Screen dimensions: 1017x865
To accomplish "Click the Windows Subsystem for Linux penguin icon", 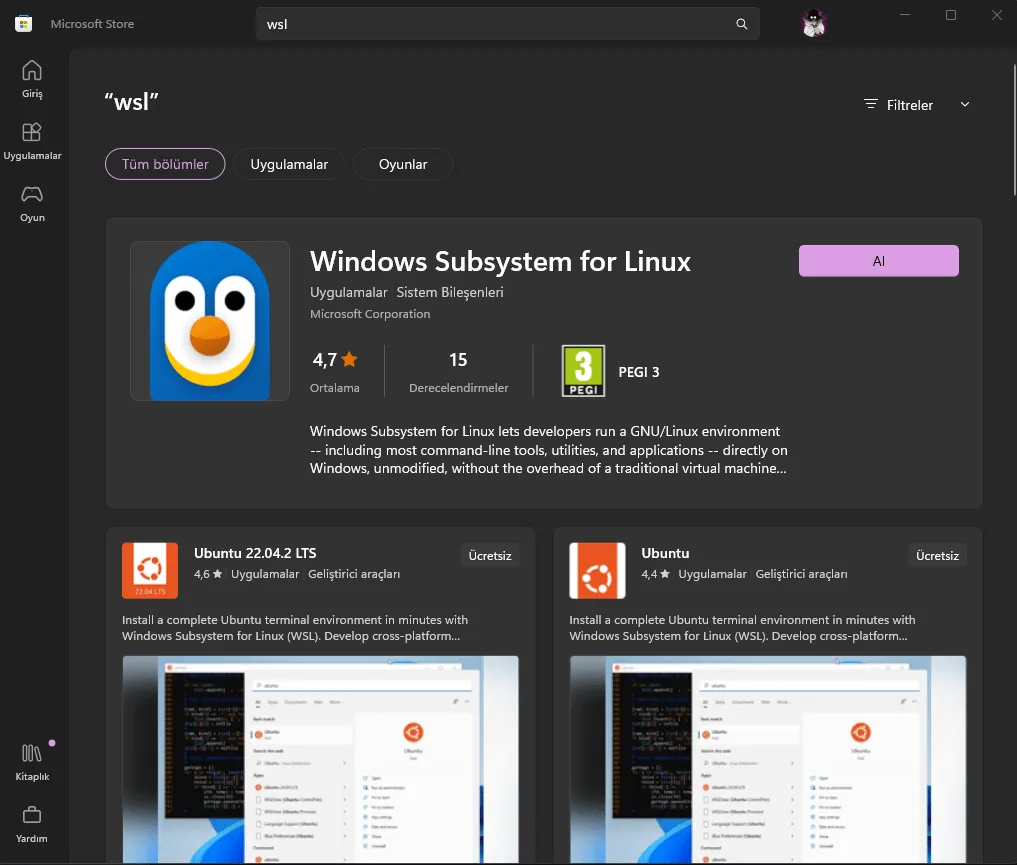I will 209,321.
